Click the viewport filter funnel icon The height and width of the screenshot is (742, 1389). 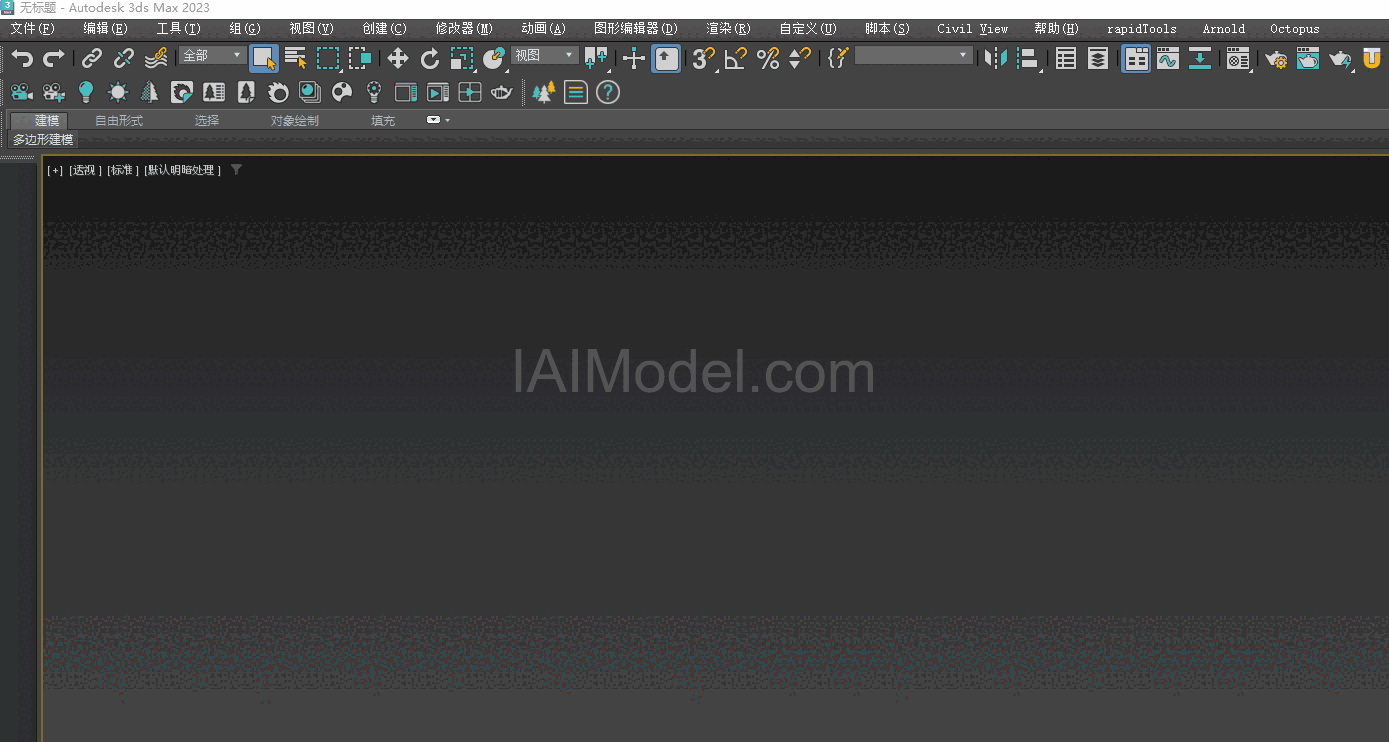click(x=236, y=170)
